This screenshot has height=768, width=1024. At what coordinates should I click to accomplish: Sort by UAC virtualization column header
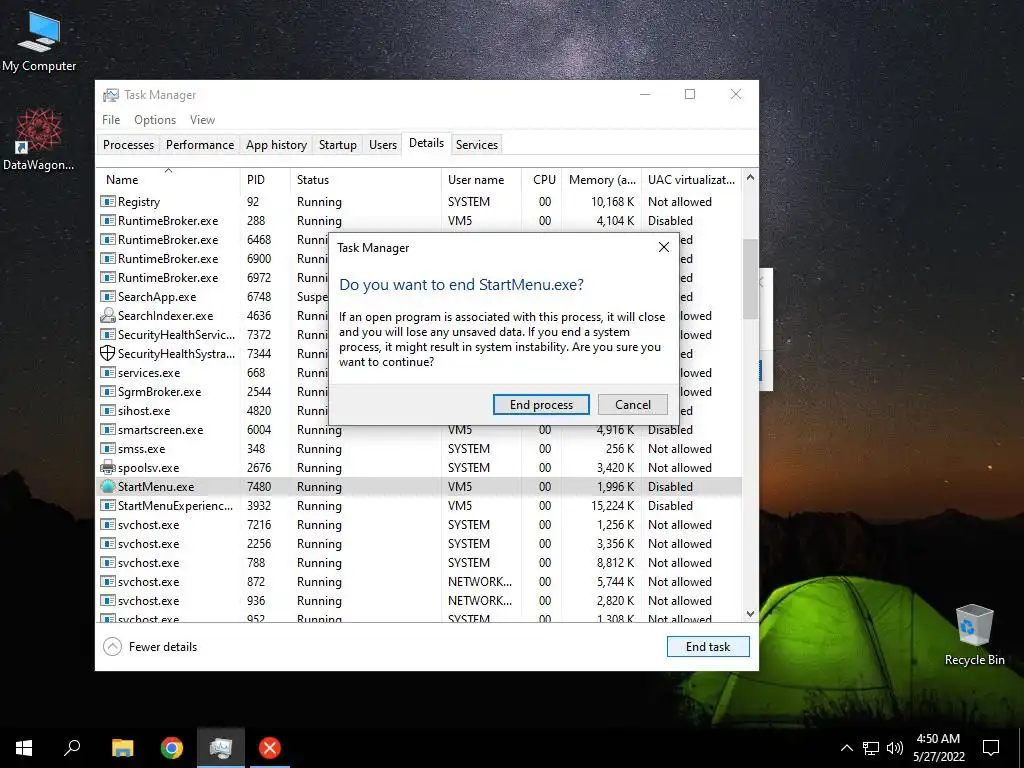[x=691, y=180]
